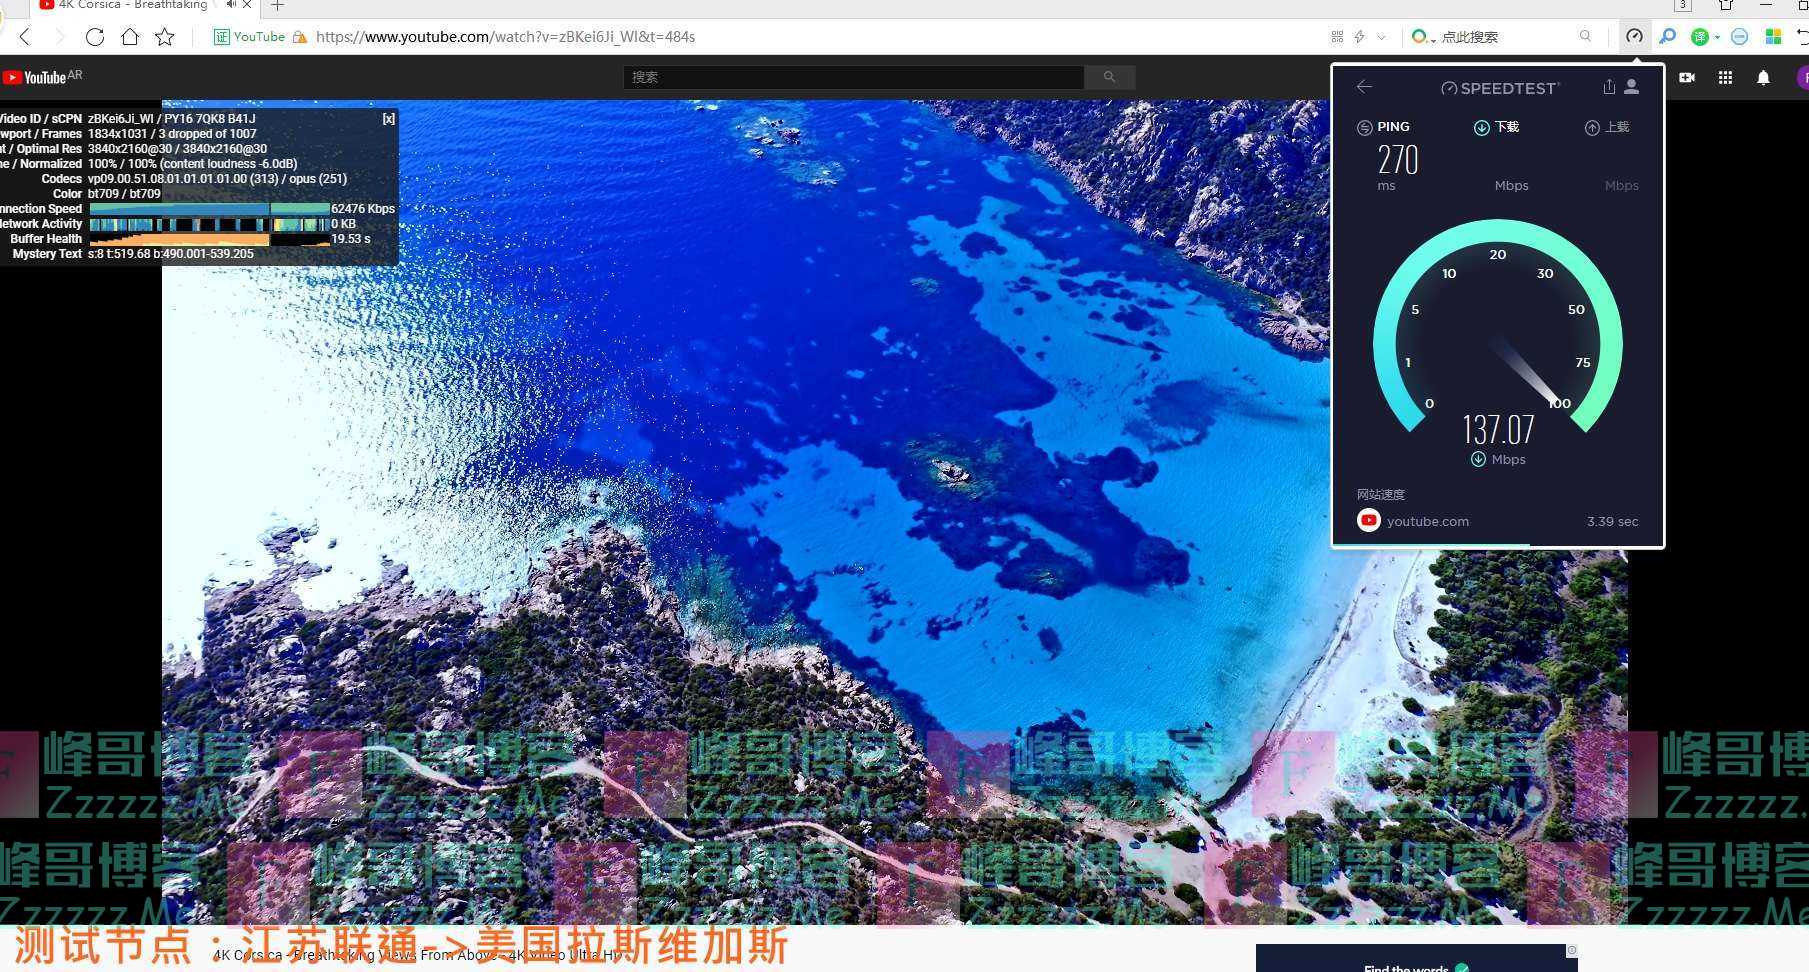Go back using Speedtest panel arrow

1364,87
